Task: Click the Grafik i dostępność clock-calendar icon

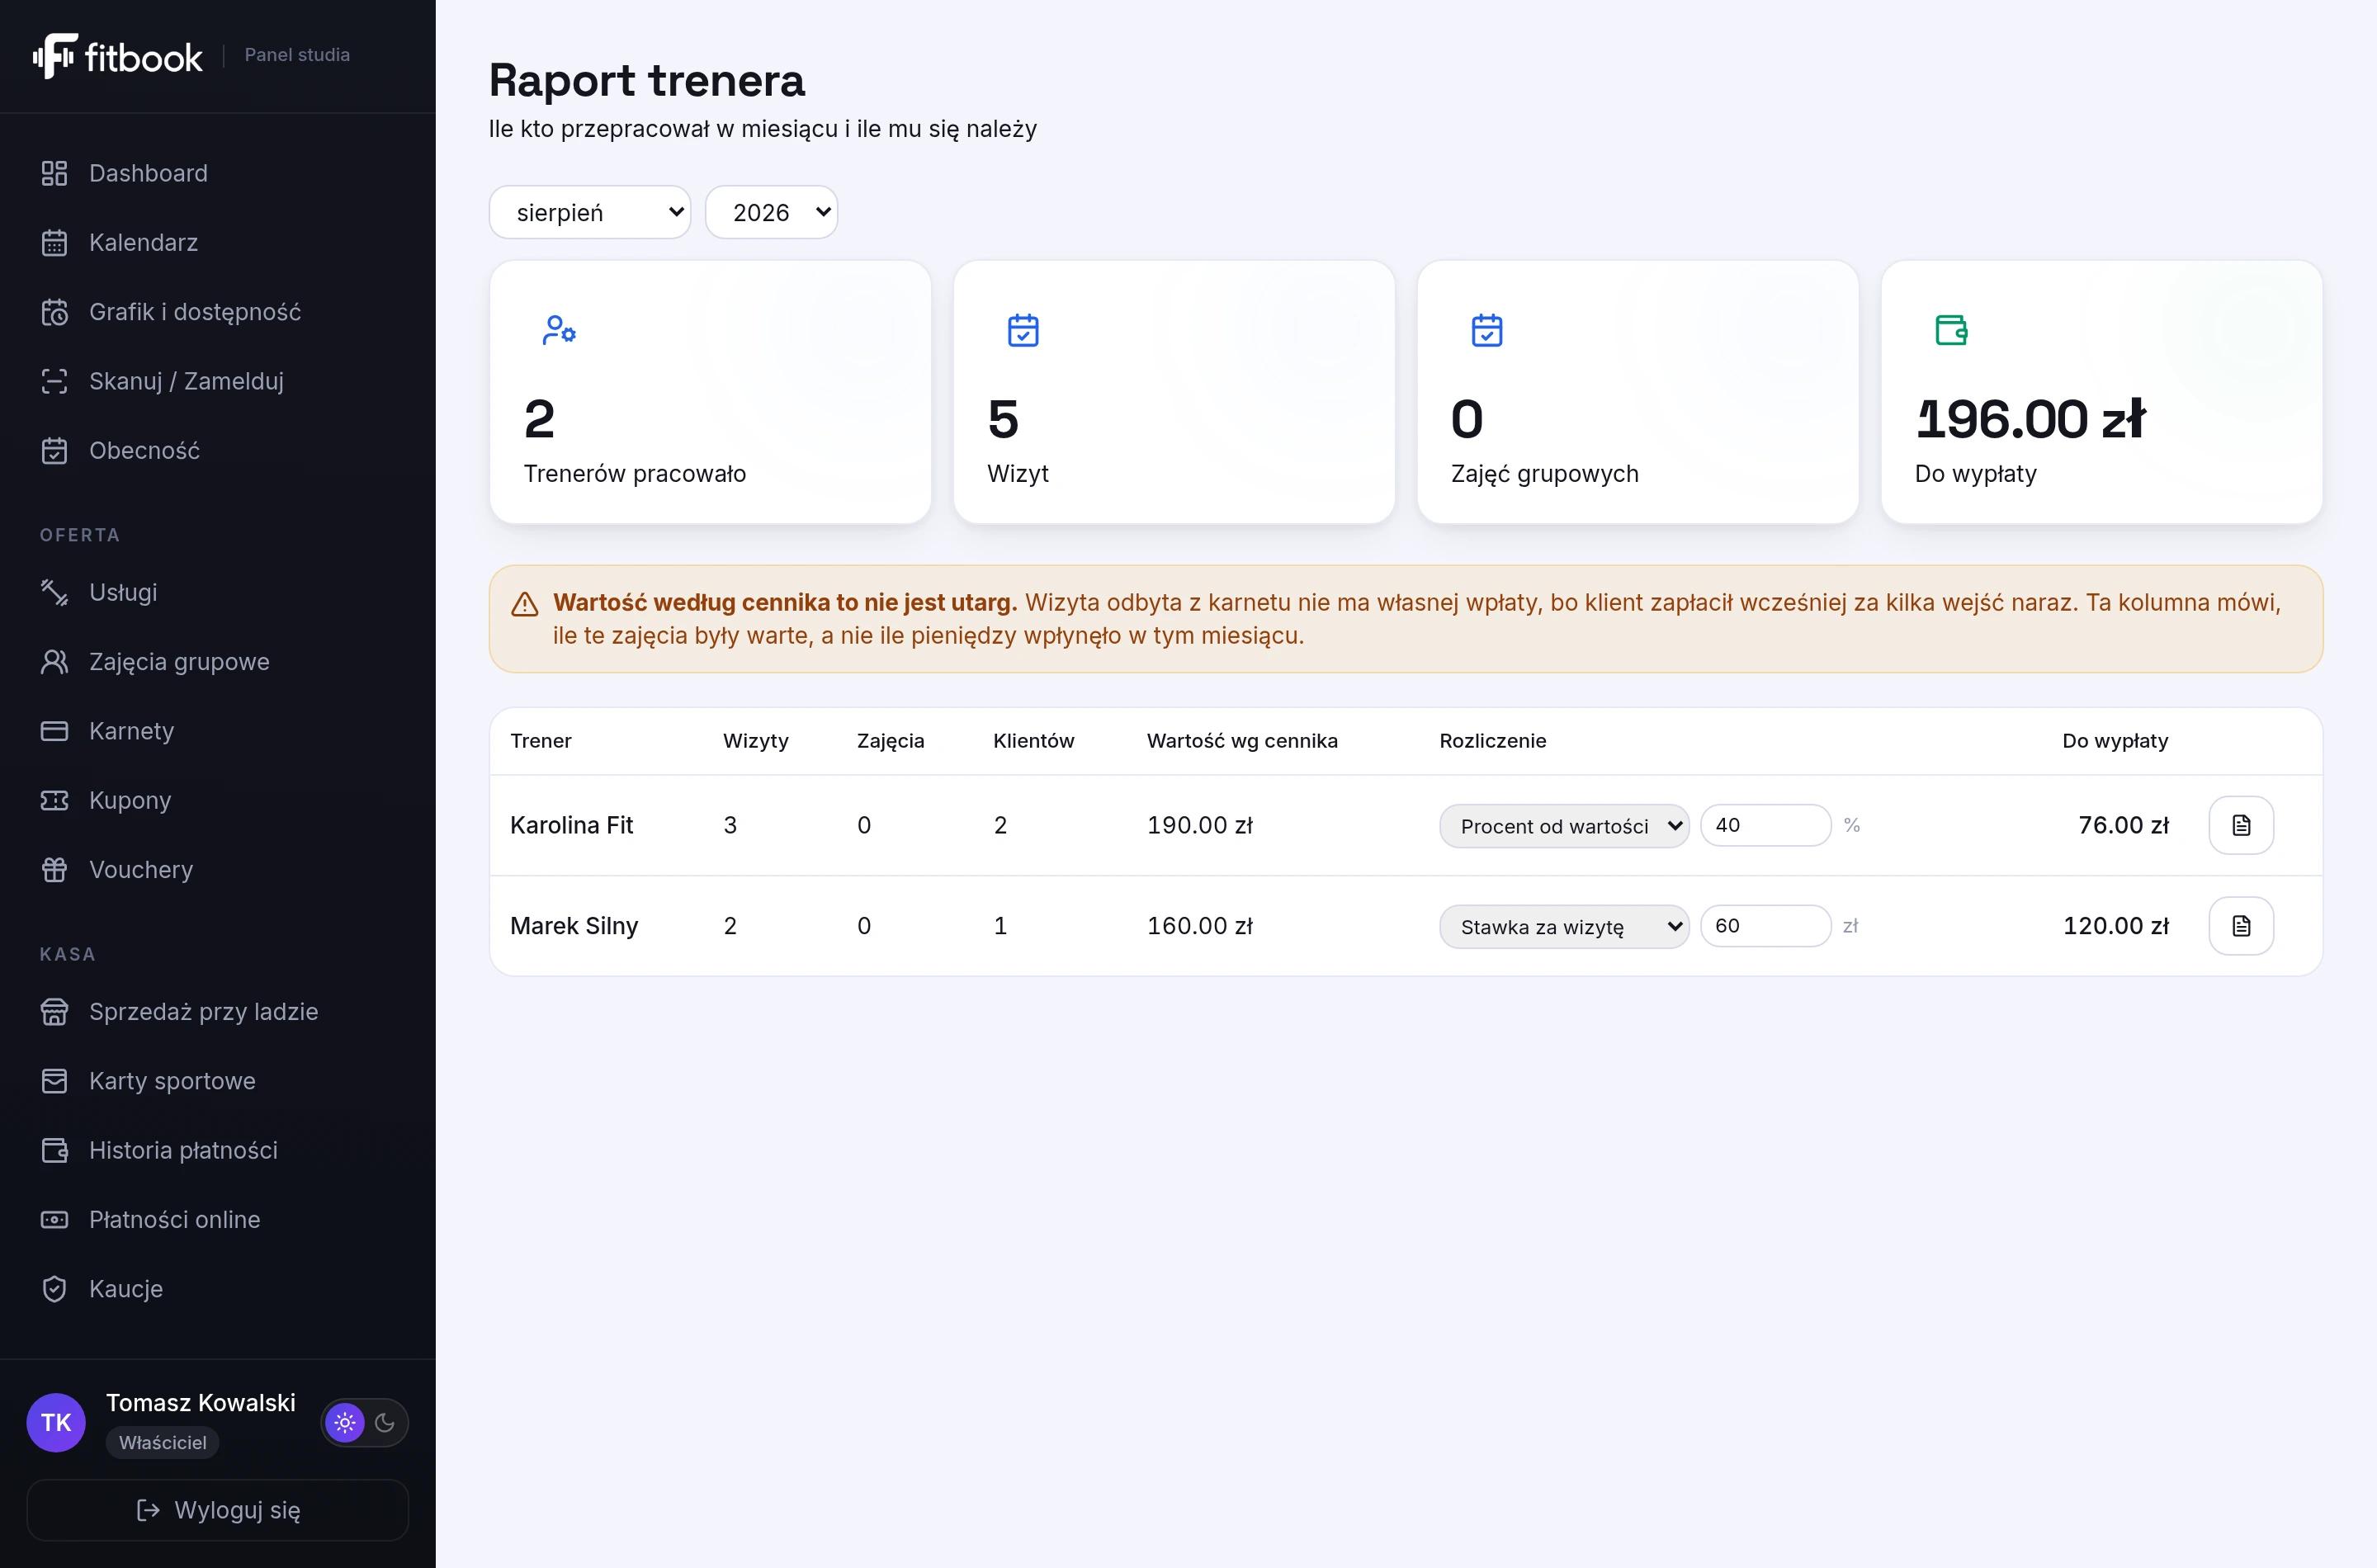Action: click(x=54, y=312)
